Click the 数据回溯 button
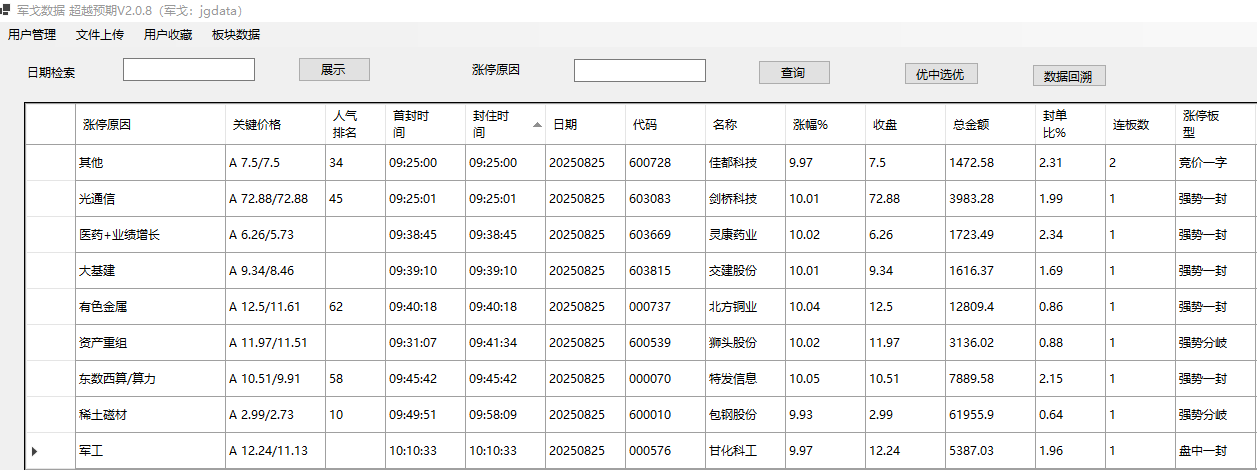The image size is (1257, 470). pos(1068,76)
